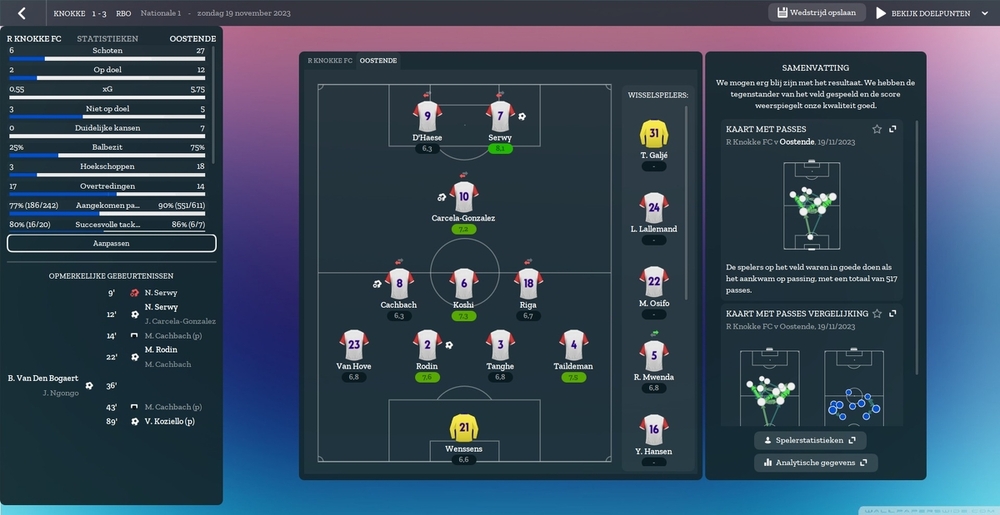The image size is (1000, 515).
Task: Switch to the R Knokke FC lineup tab
Action: (329, 61)
